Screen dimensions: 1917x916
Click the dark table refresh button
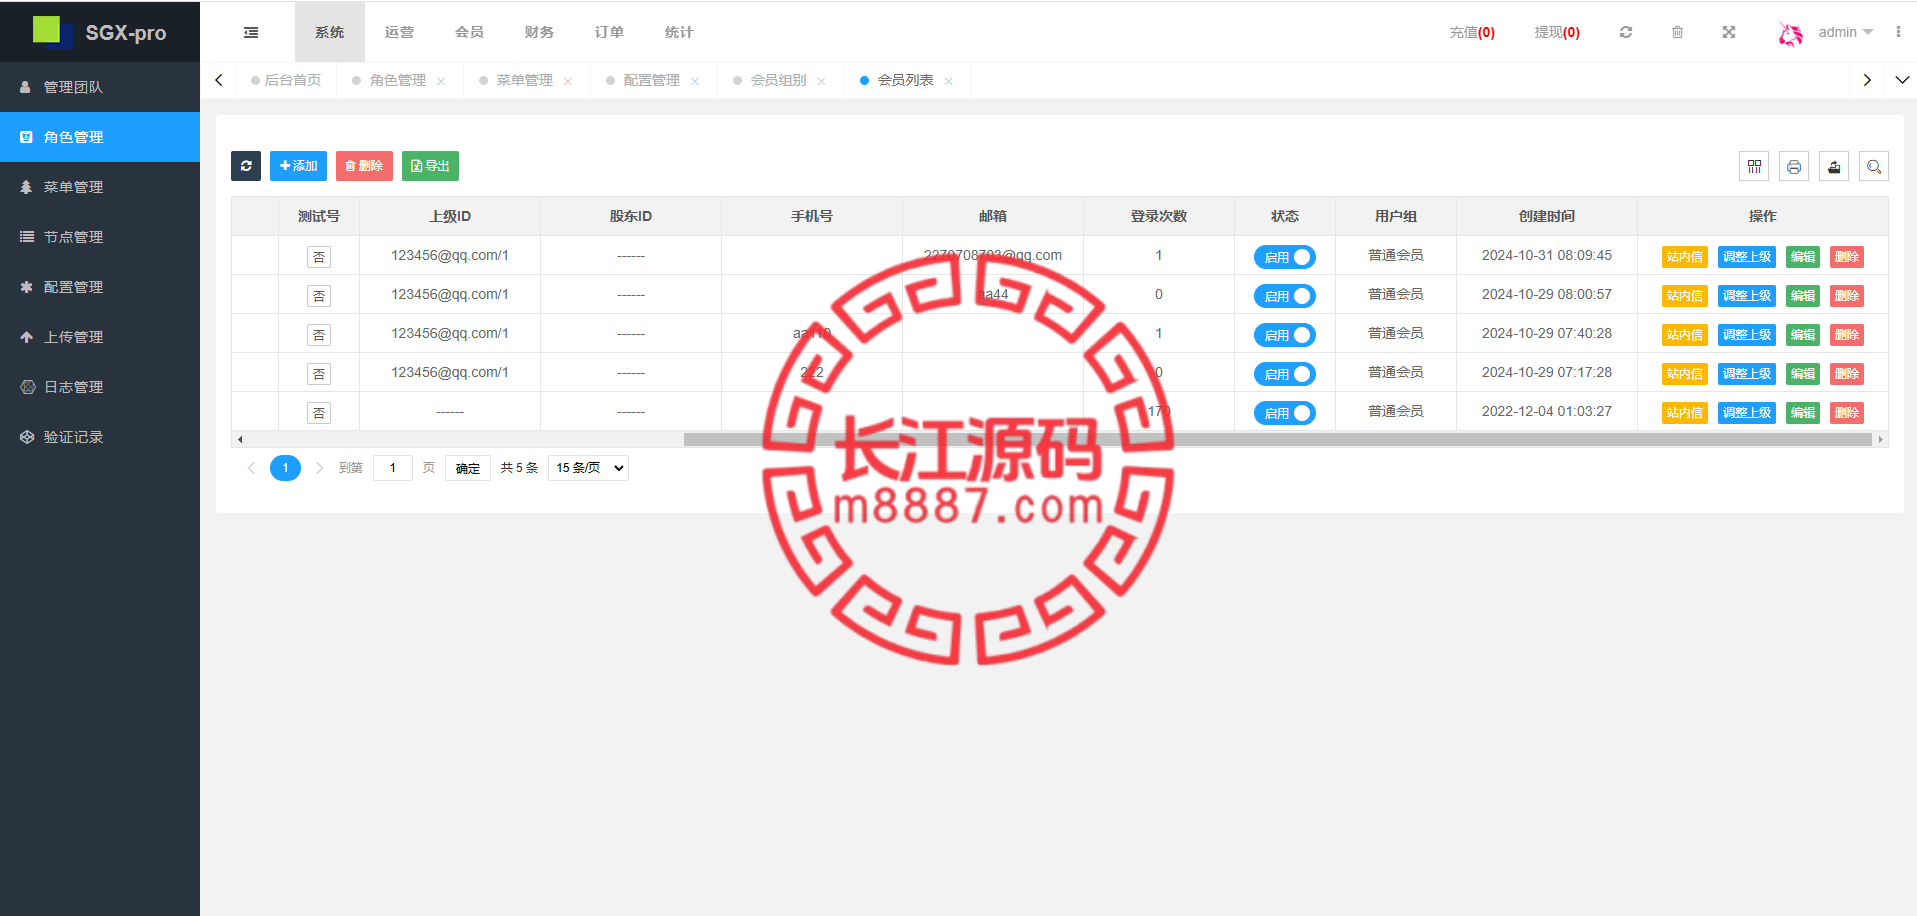pos(246,166)
